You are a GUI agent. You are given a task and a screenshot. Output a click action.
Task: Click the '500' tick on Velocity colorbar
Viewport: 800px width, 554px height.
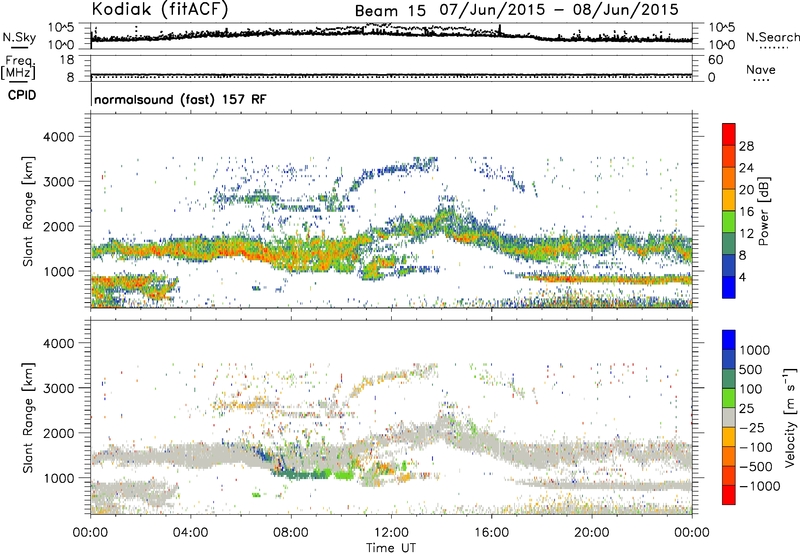(751, 369)
